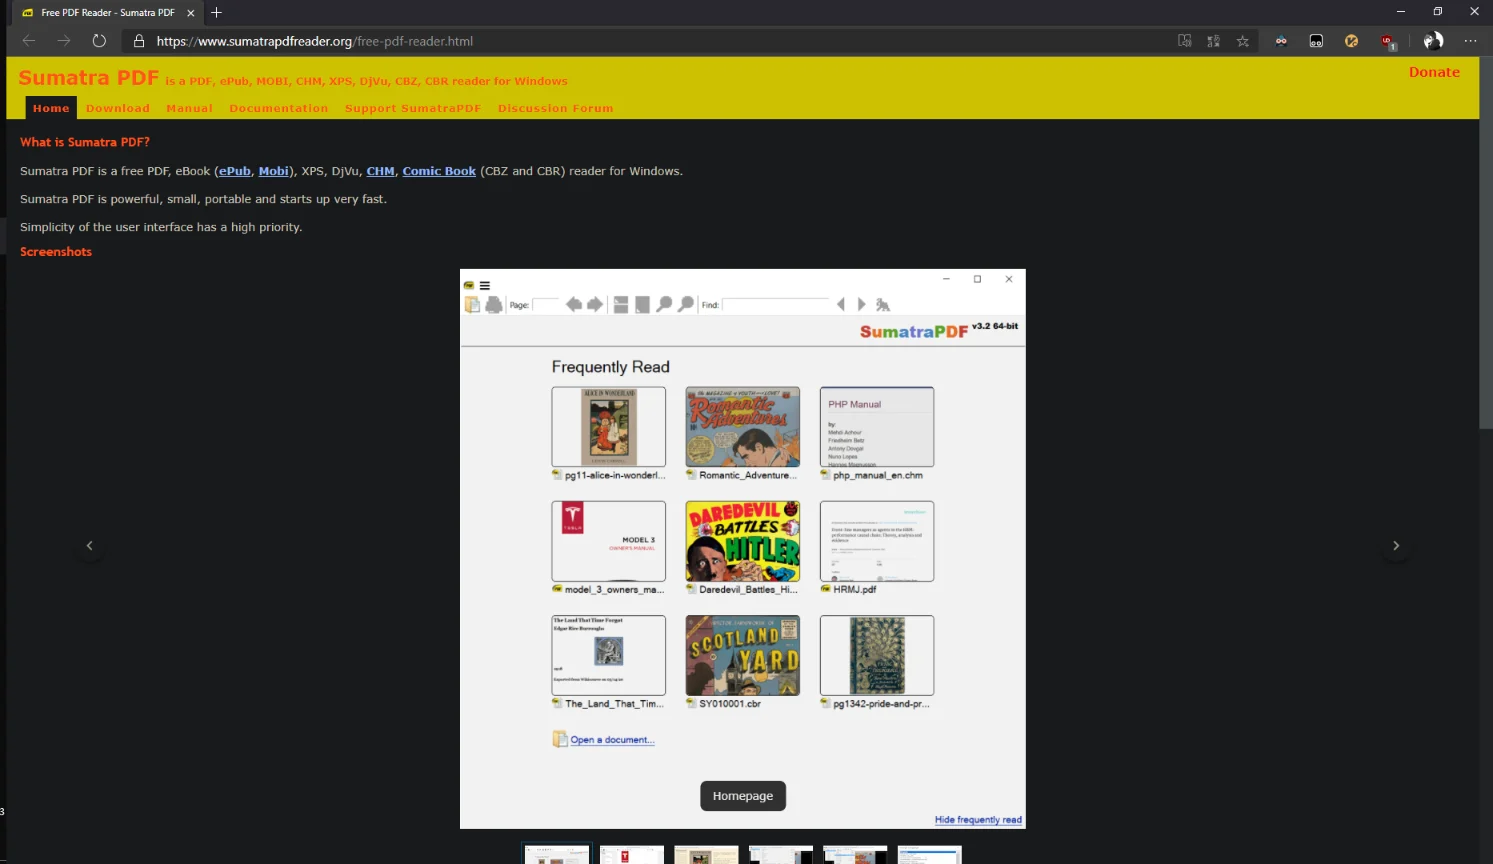Select the php_manual_en.chm thumbnail
1493x864 pixels.
877,427
